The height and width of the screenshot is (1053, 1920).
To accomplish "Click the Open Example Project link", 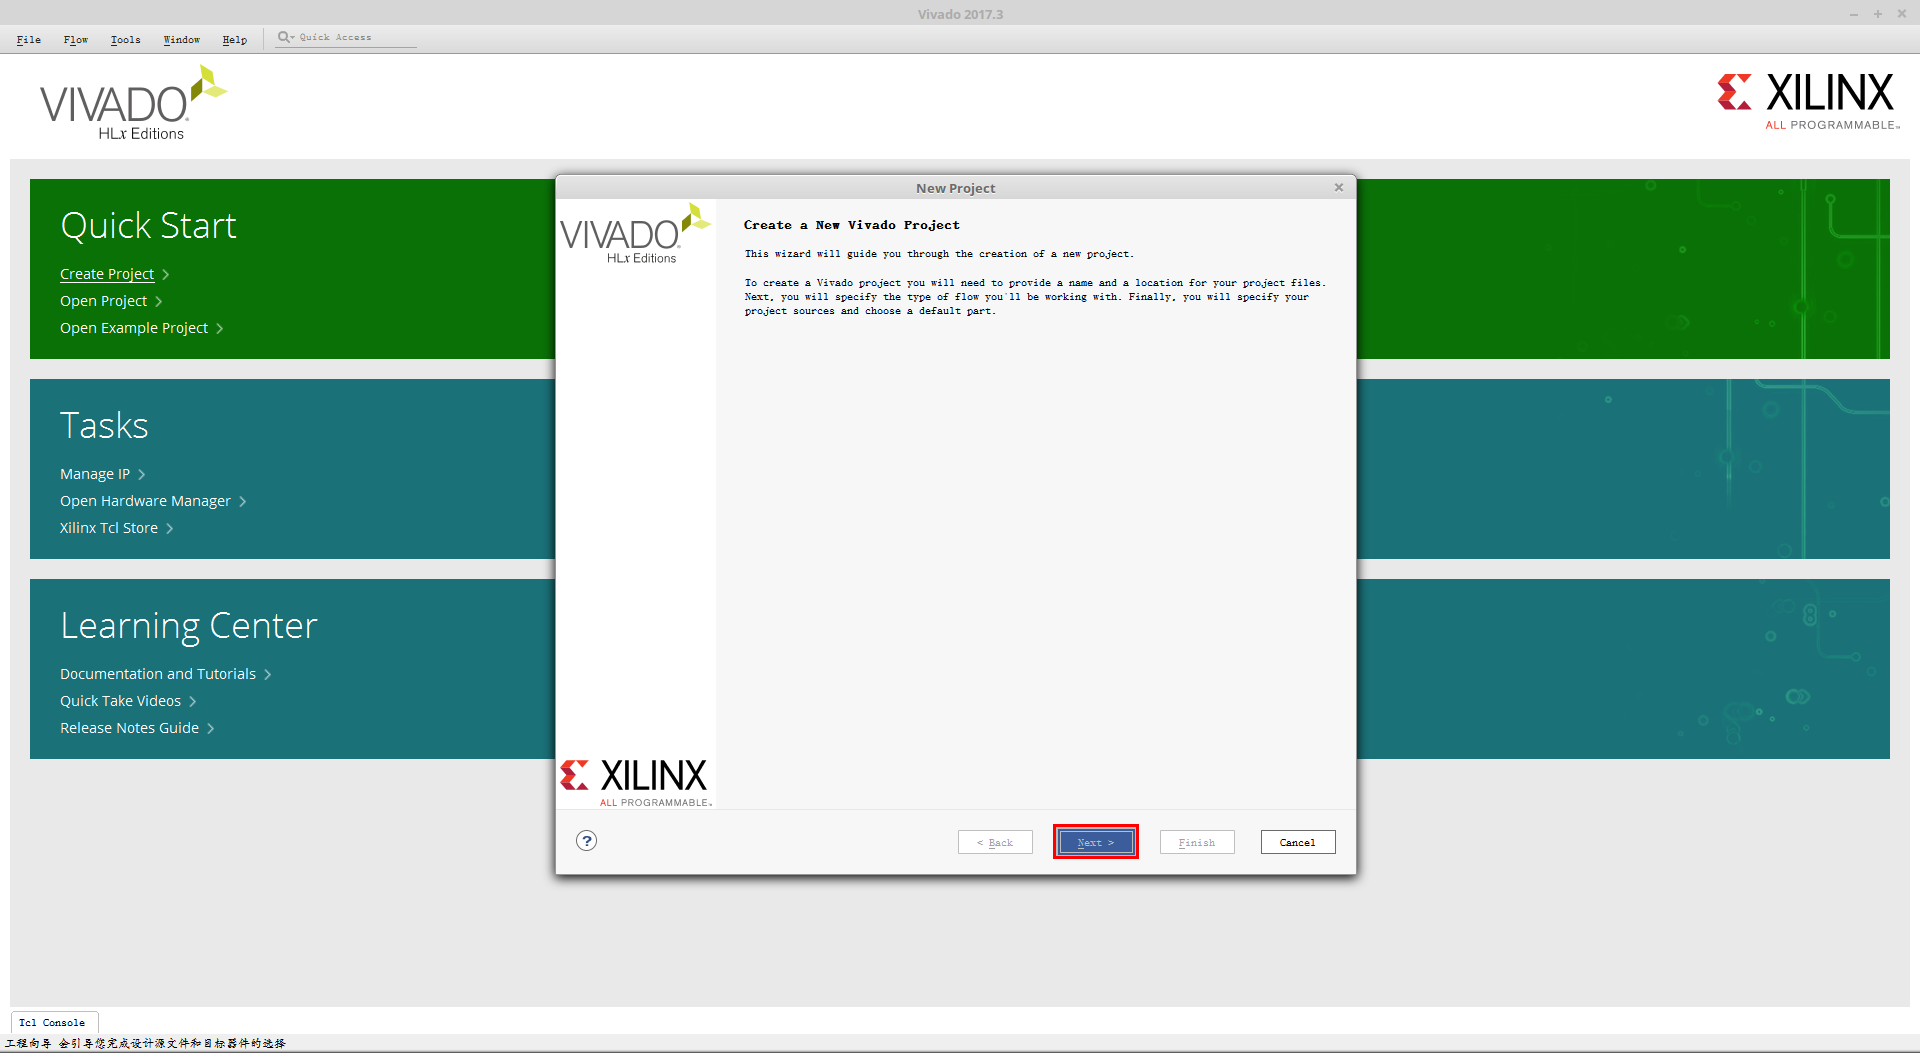I will pos(134,328).
